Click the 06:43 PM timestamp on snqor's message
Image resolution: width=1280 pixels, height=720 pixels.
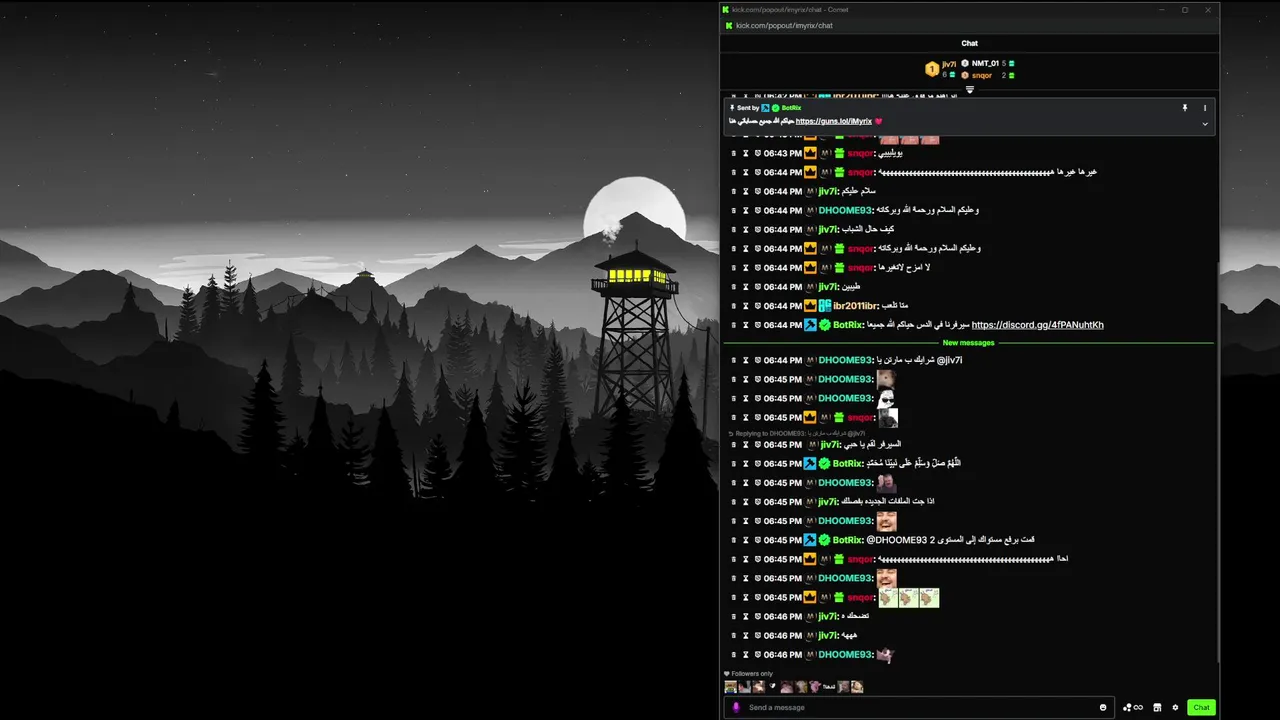click(783, 153)
